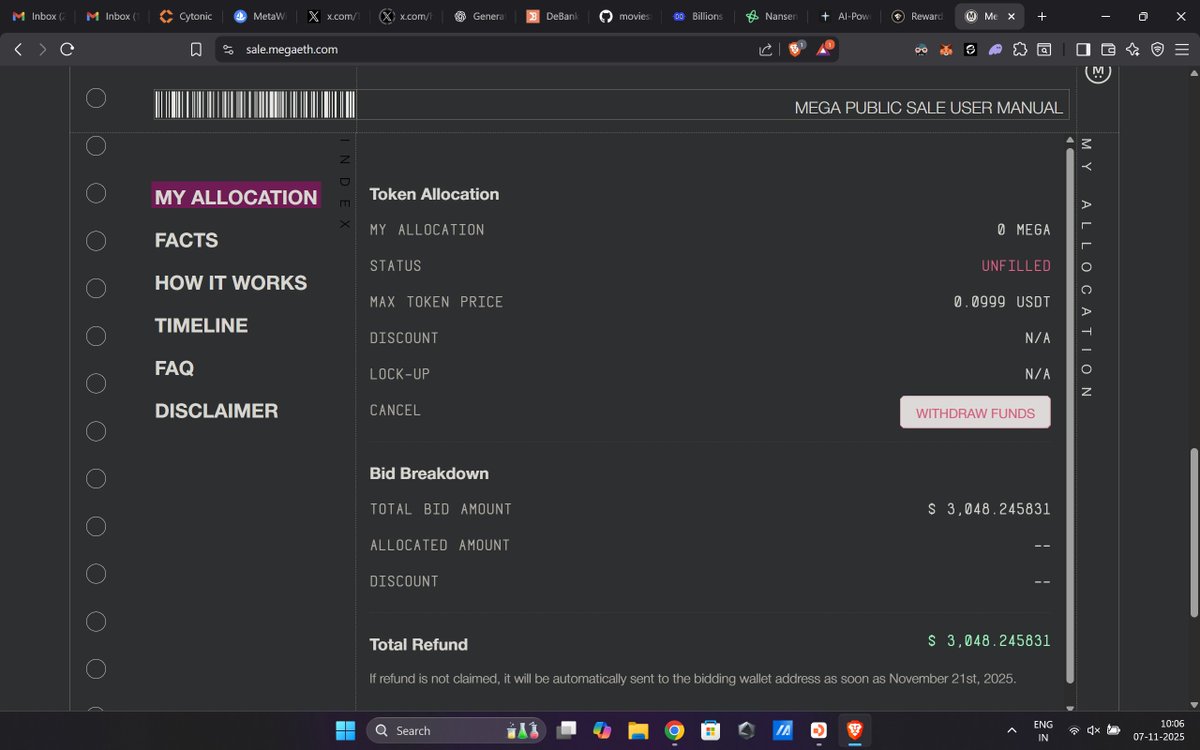Switch to the GitHub movies tab
1200x750 pixels.
pos(625,16)
